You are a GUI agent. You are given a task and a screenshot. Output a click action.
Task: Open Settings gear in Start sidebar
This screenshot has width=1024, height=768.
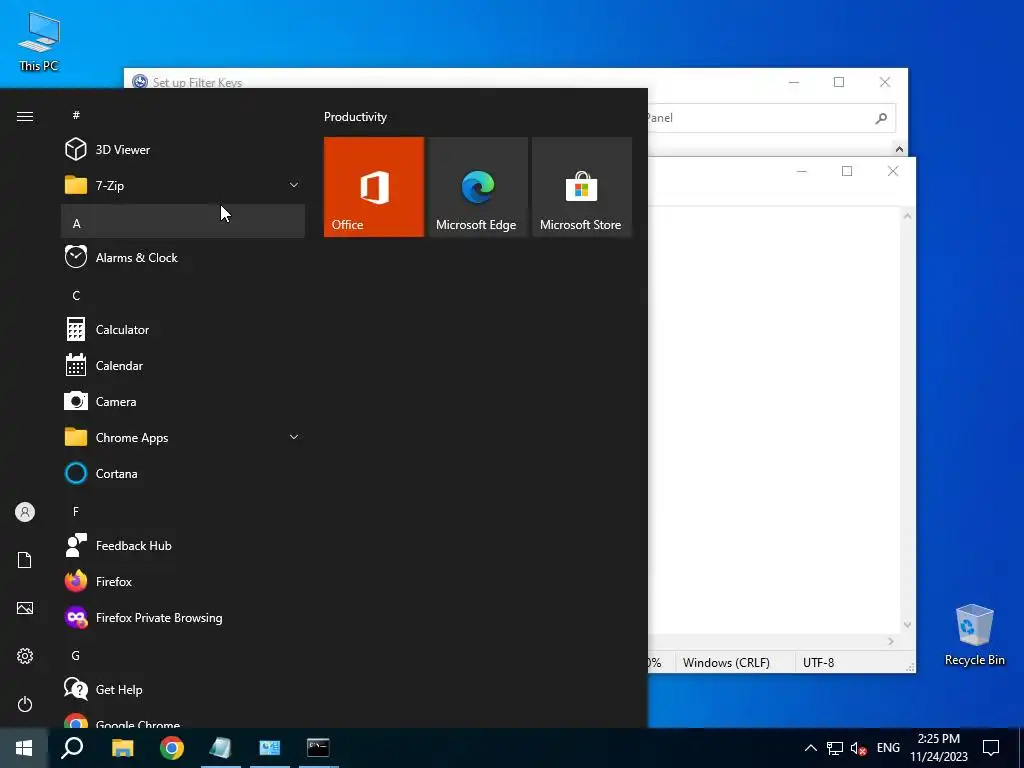pos(25,656)
